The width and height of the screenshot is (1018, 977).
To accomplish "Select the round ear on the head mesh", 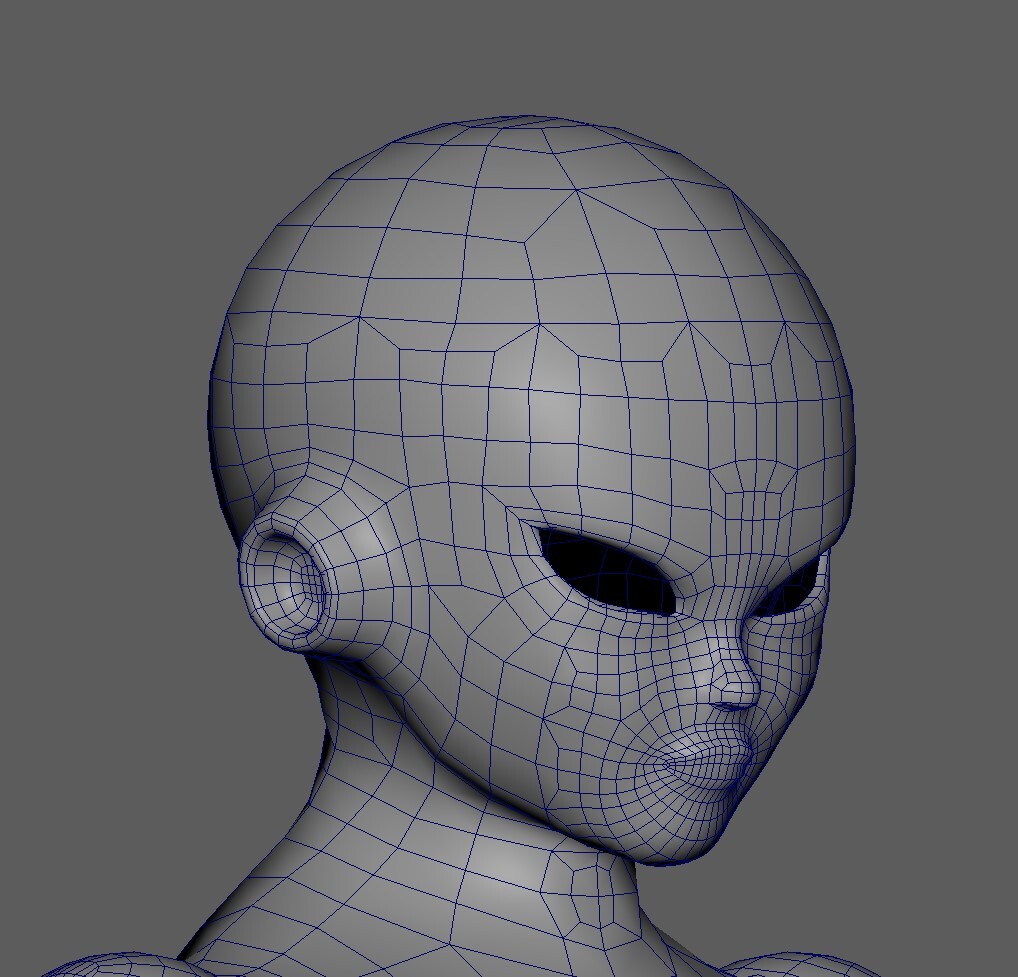I will 283,584.
